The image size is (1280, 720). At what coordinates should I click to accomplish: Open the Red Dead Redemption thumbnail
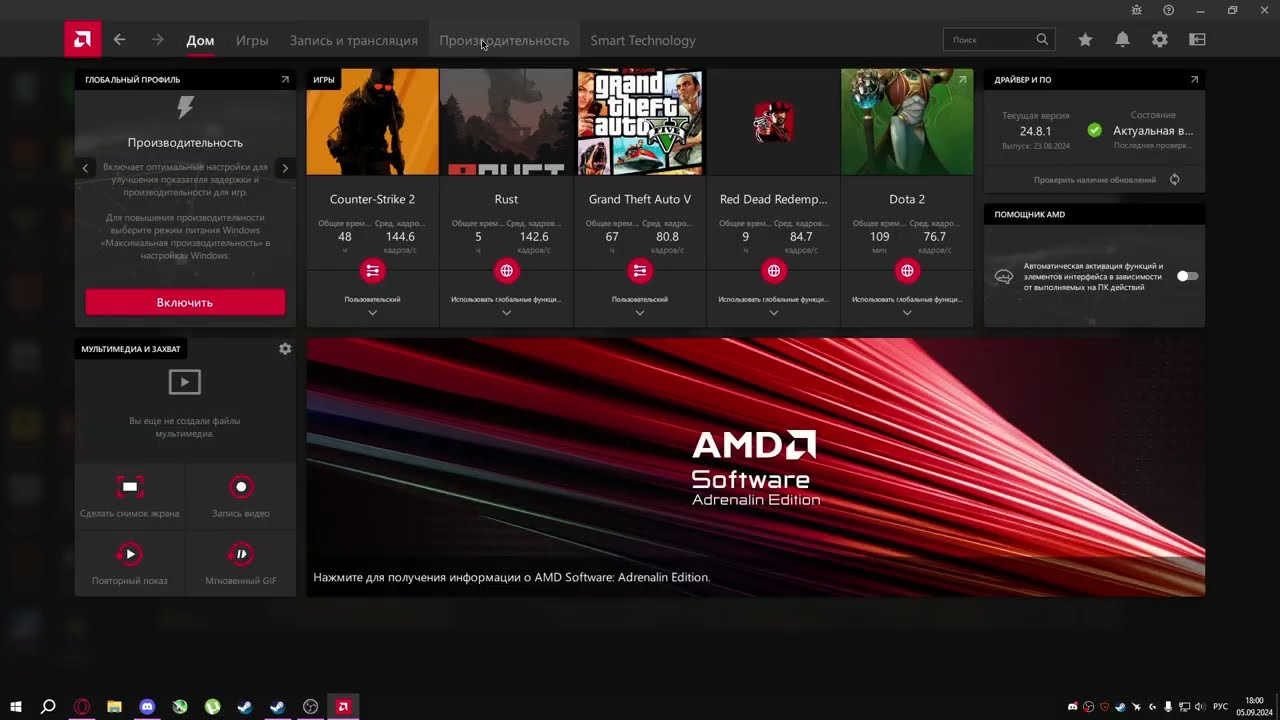773,121
